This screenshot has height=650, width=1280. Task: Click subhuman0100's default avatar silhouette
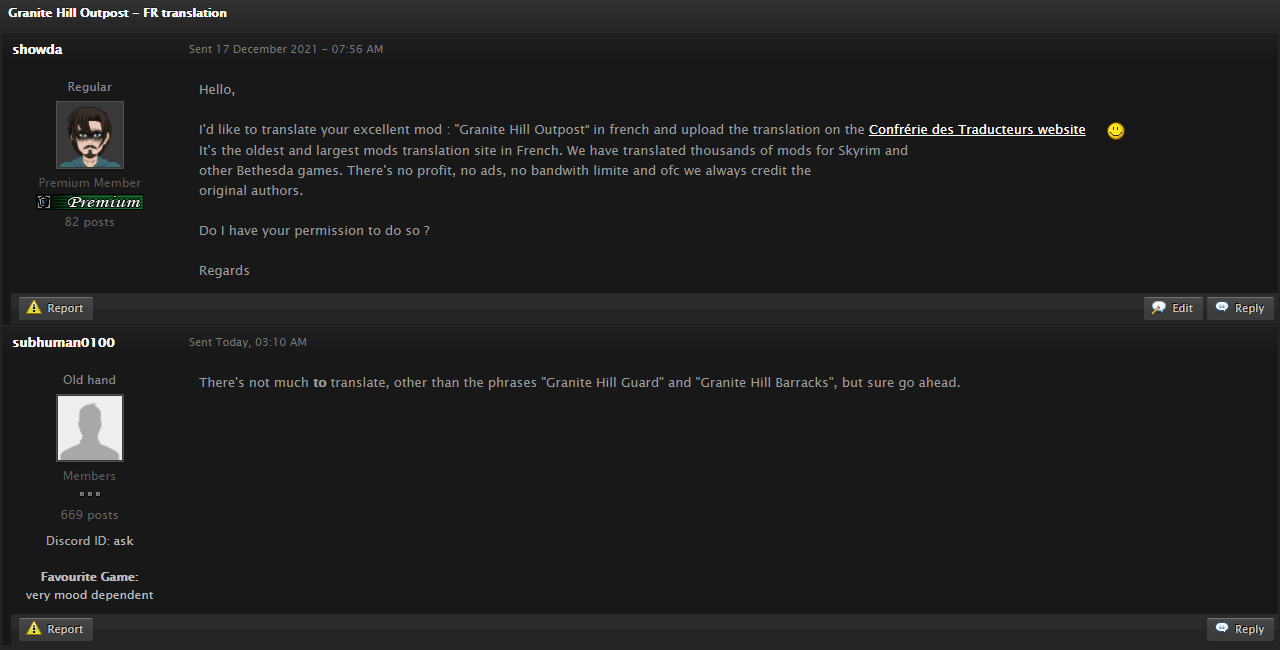coord(90,428)
